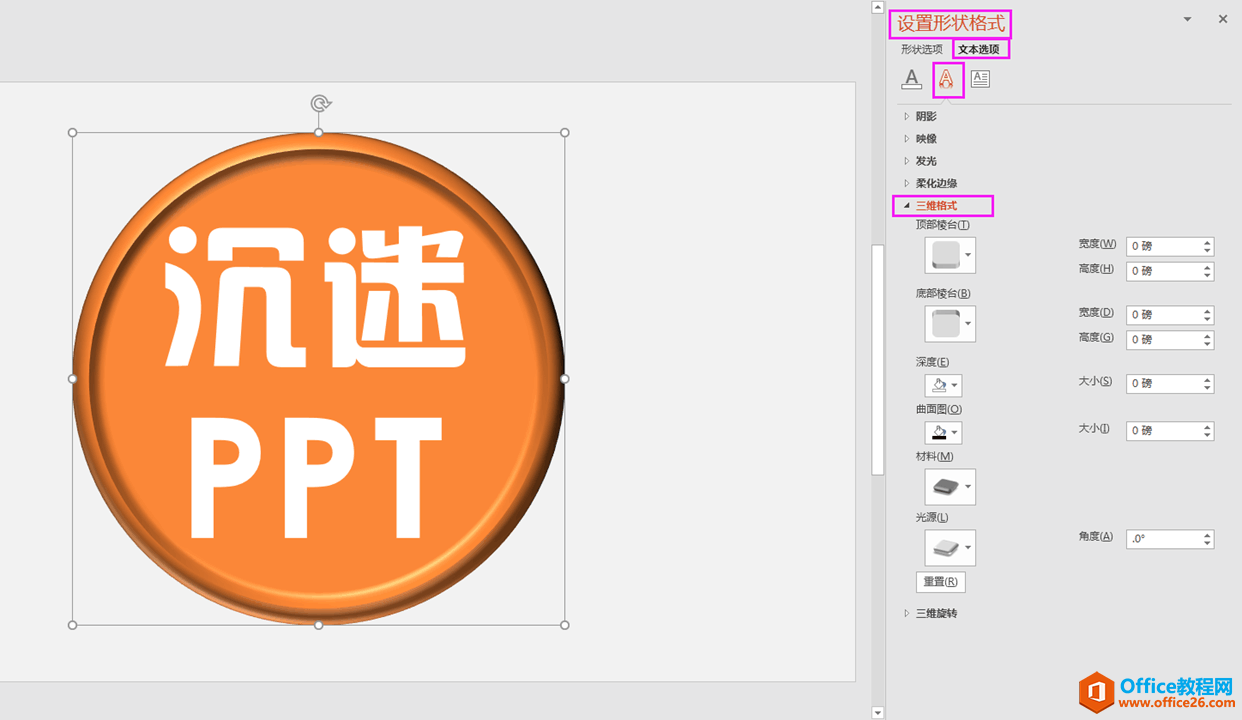The width and height of the screenshot is (1242, 720).
Task: Switch to the 文本选项 tab
Action: pos(978,49)
